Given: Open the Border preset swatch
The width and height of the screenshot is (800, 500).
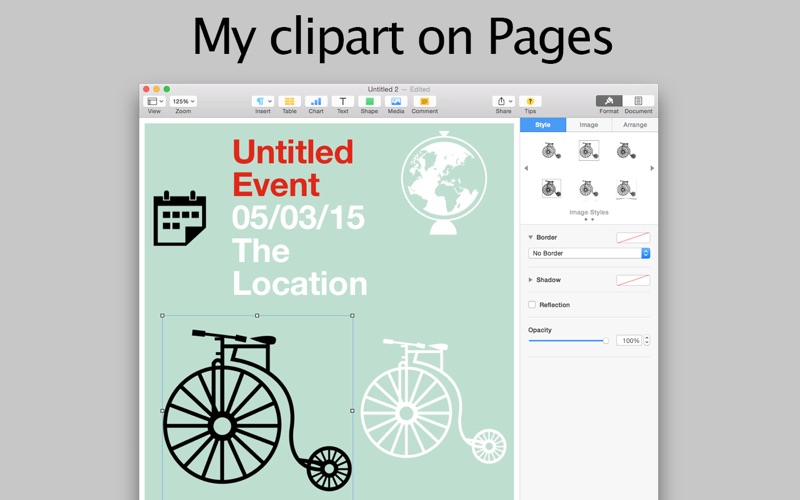Looking at the screenshot, I should tap(633, 237).
